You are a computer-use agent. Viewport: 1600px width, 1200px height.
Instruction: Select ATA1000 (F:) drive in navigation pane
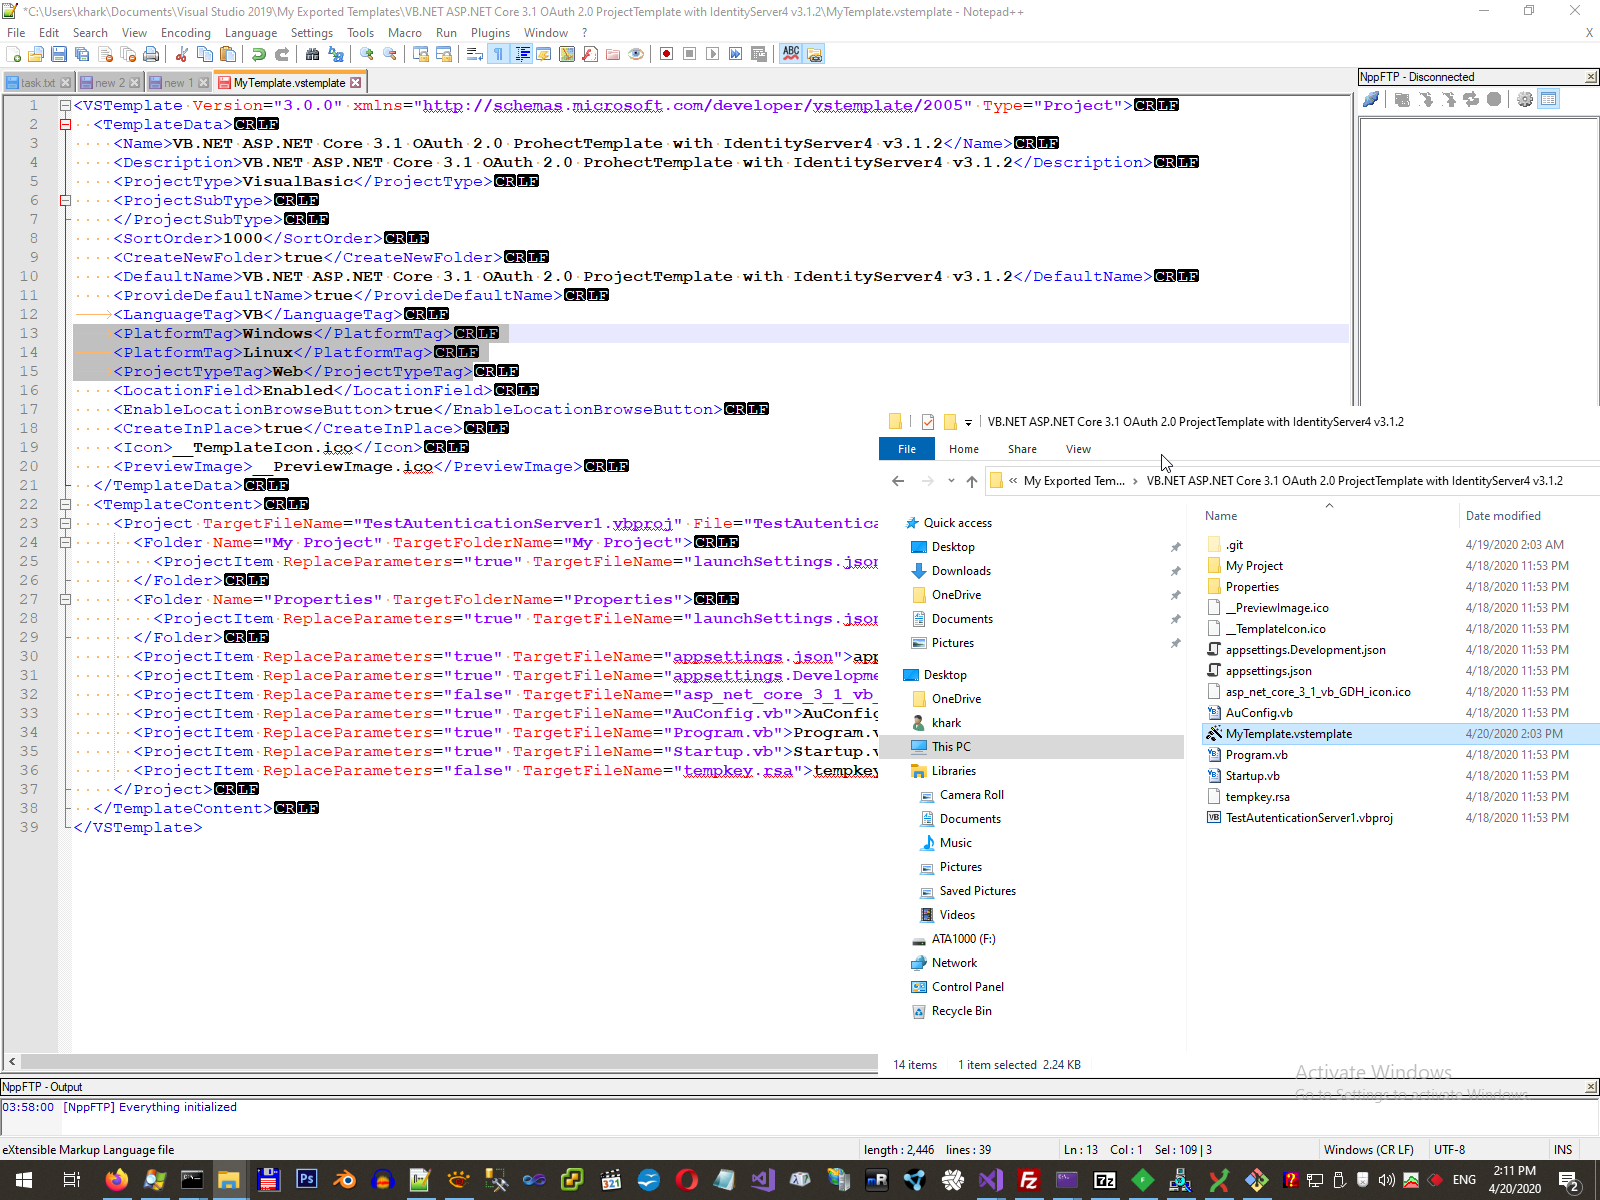click(x=963, y=939)
